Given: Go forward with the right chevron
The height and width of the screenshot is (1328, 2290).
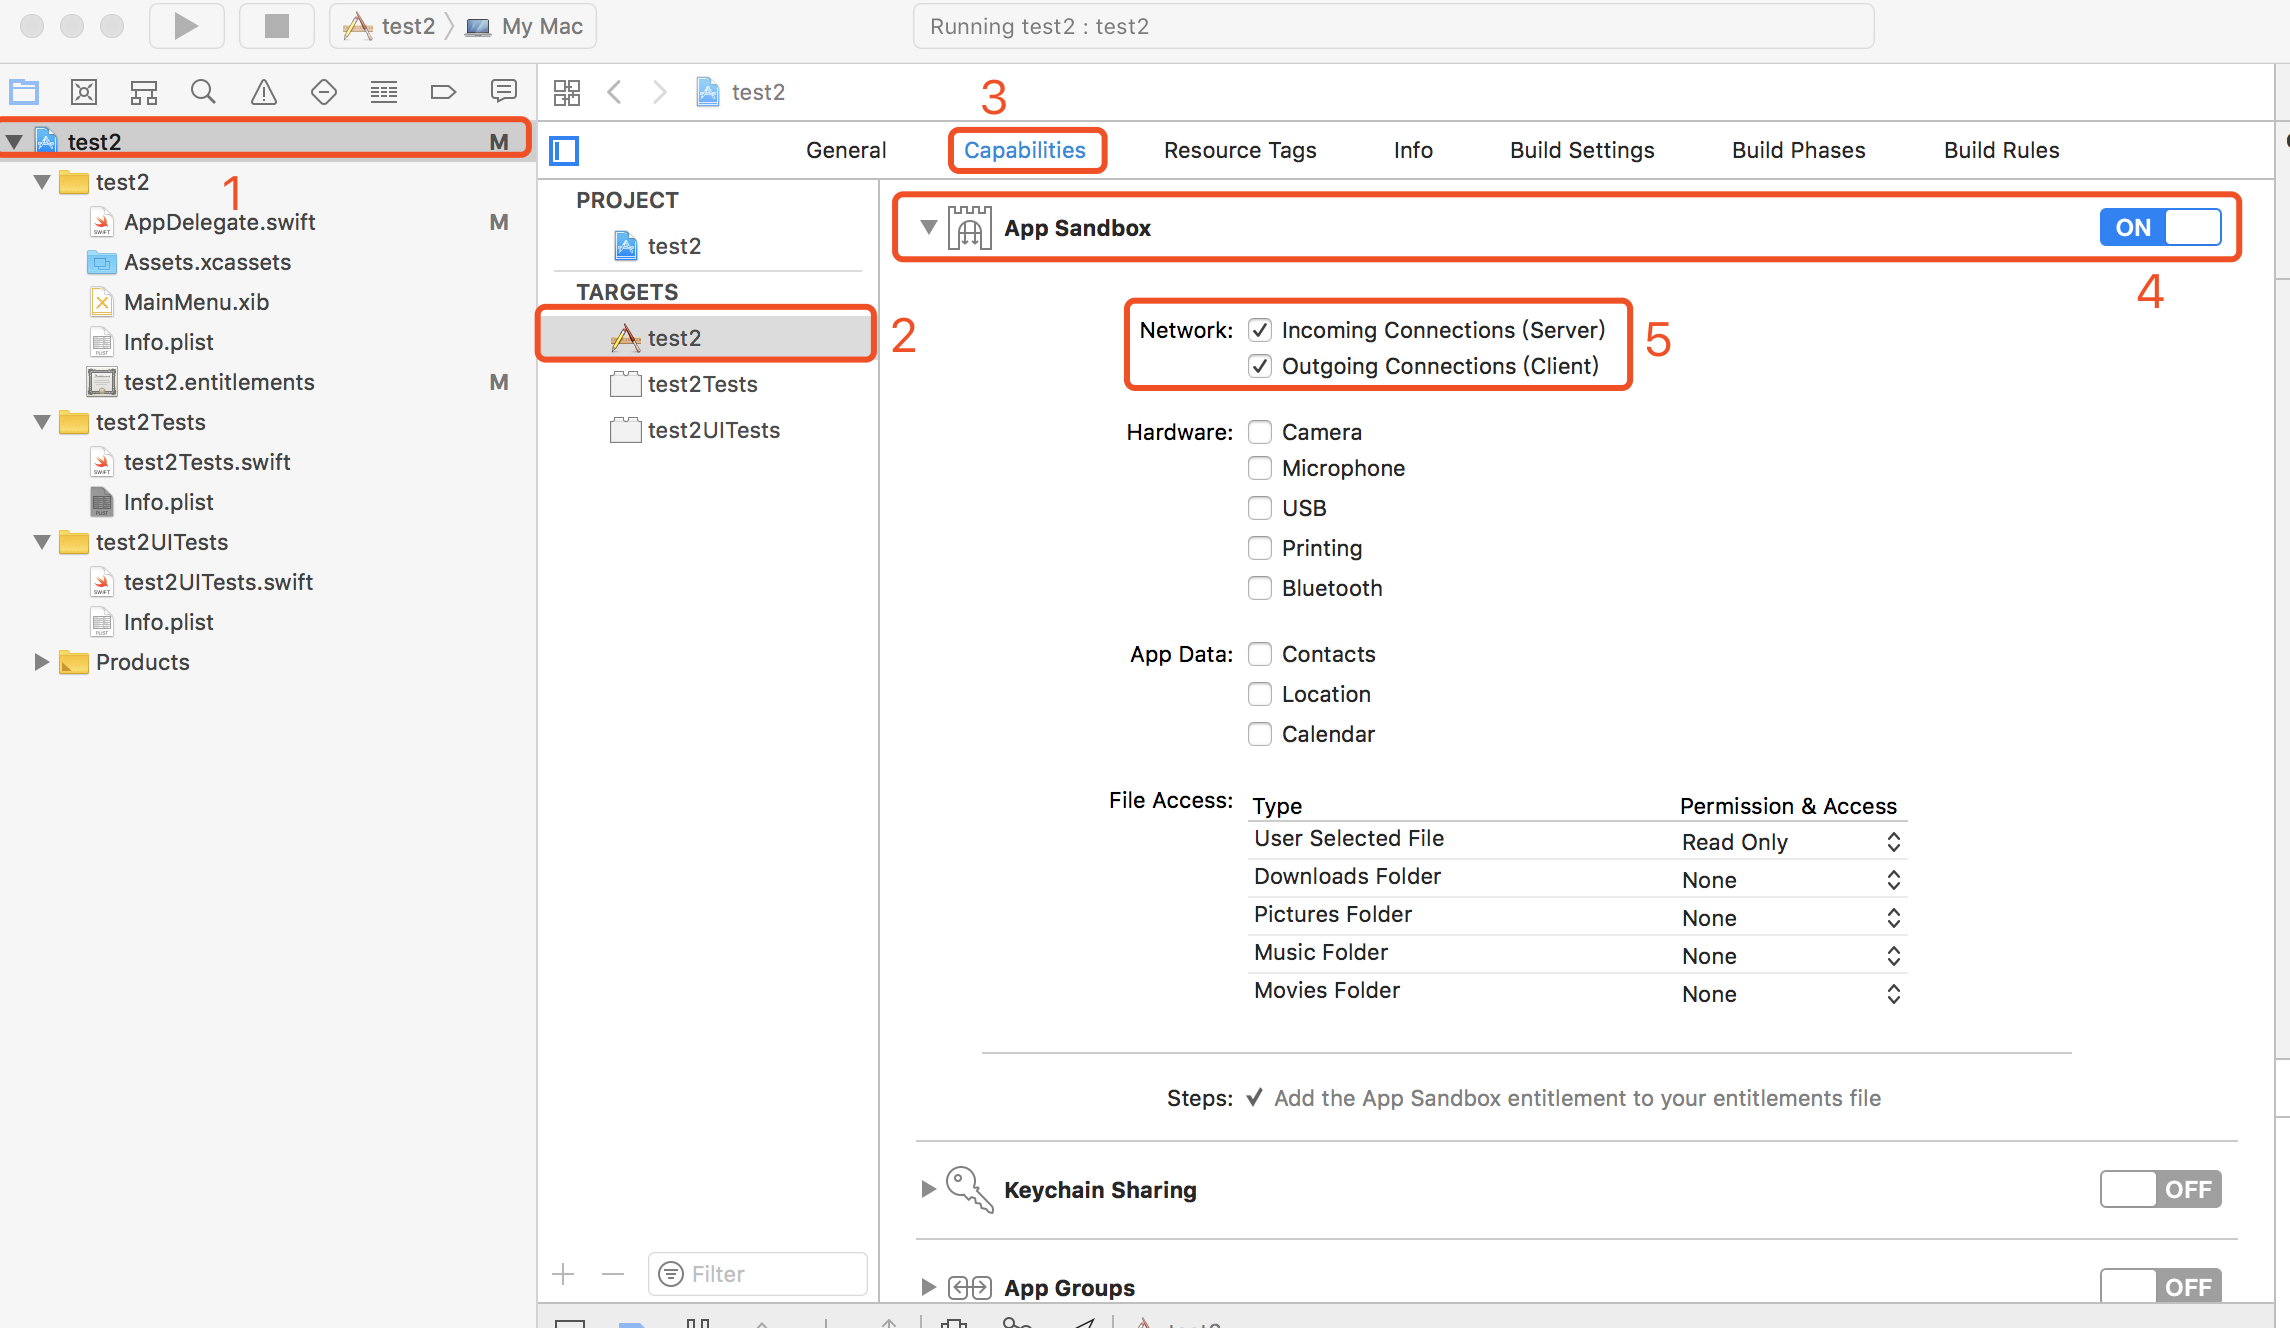Looking at the screenshot, I should coord(660,92).
